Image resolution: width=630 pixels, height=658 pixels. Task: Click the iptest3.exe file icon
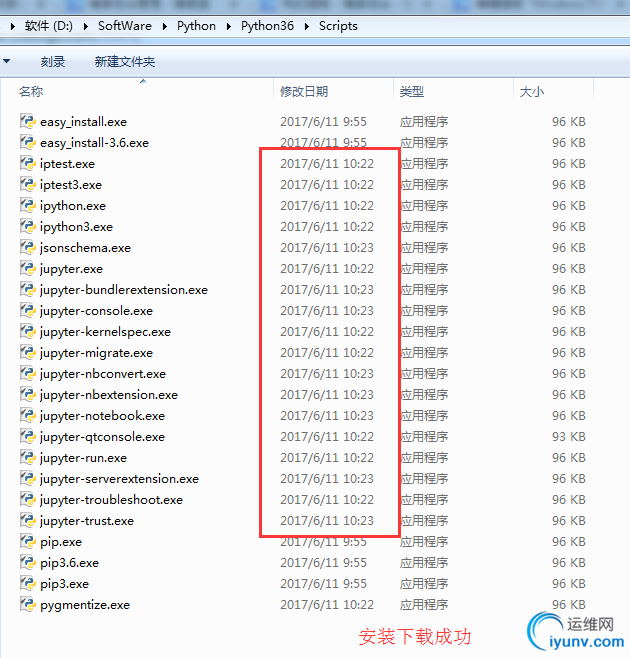28,184
